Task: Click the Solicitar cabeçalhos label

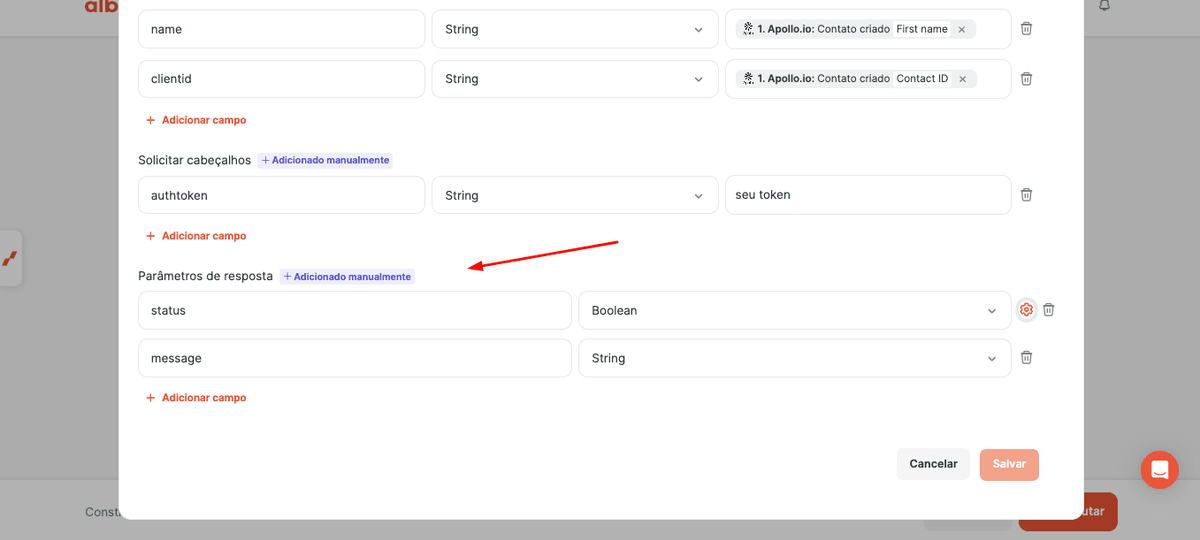Action: pos(194,160)
